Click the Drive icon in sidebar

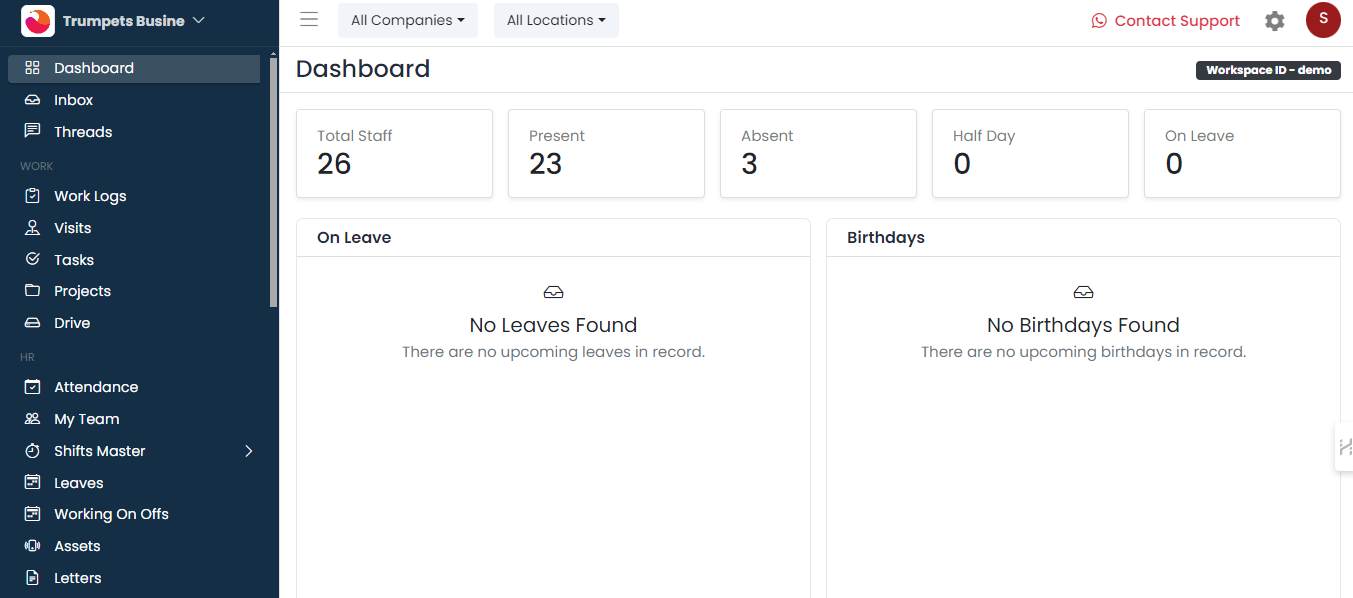tap(33, 323)
